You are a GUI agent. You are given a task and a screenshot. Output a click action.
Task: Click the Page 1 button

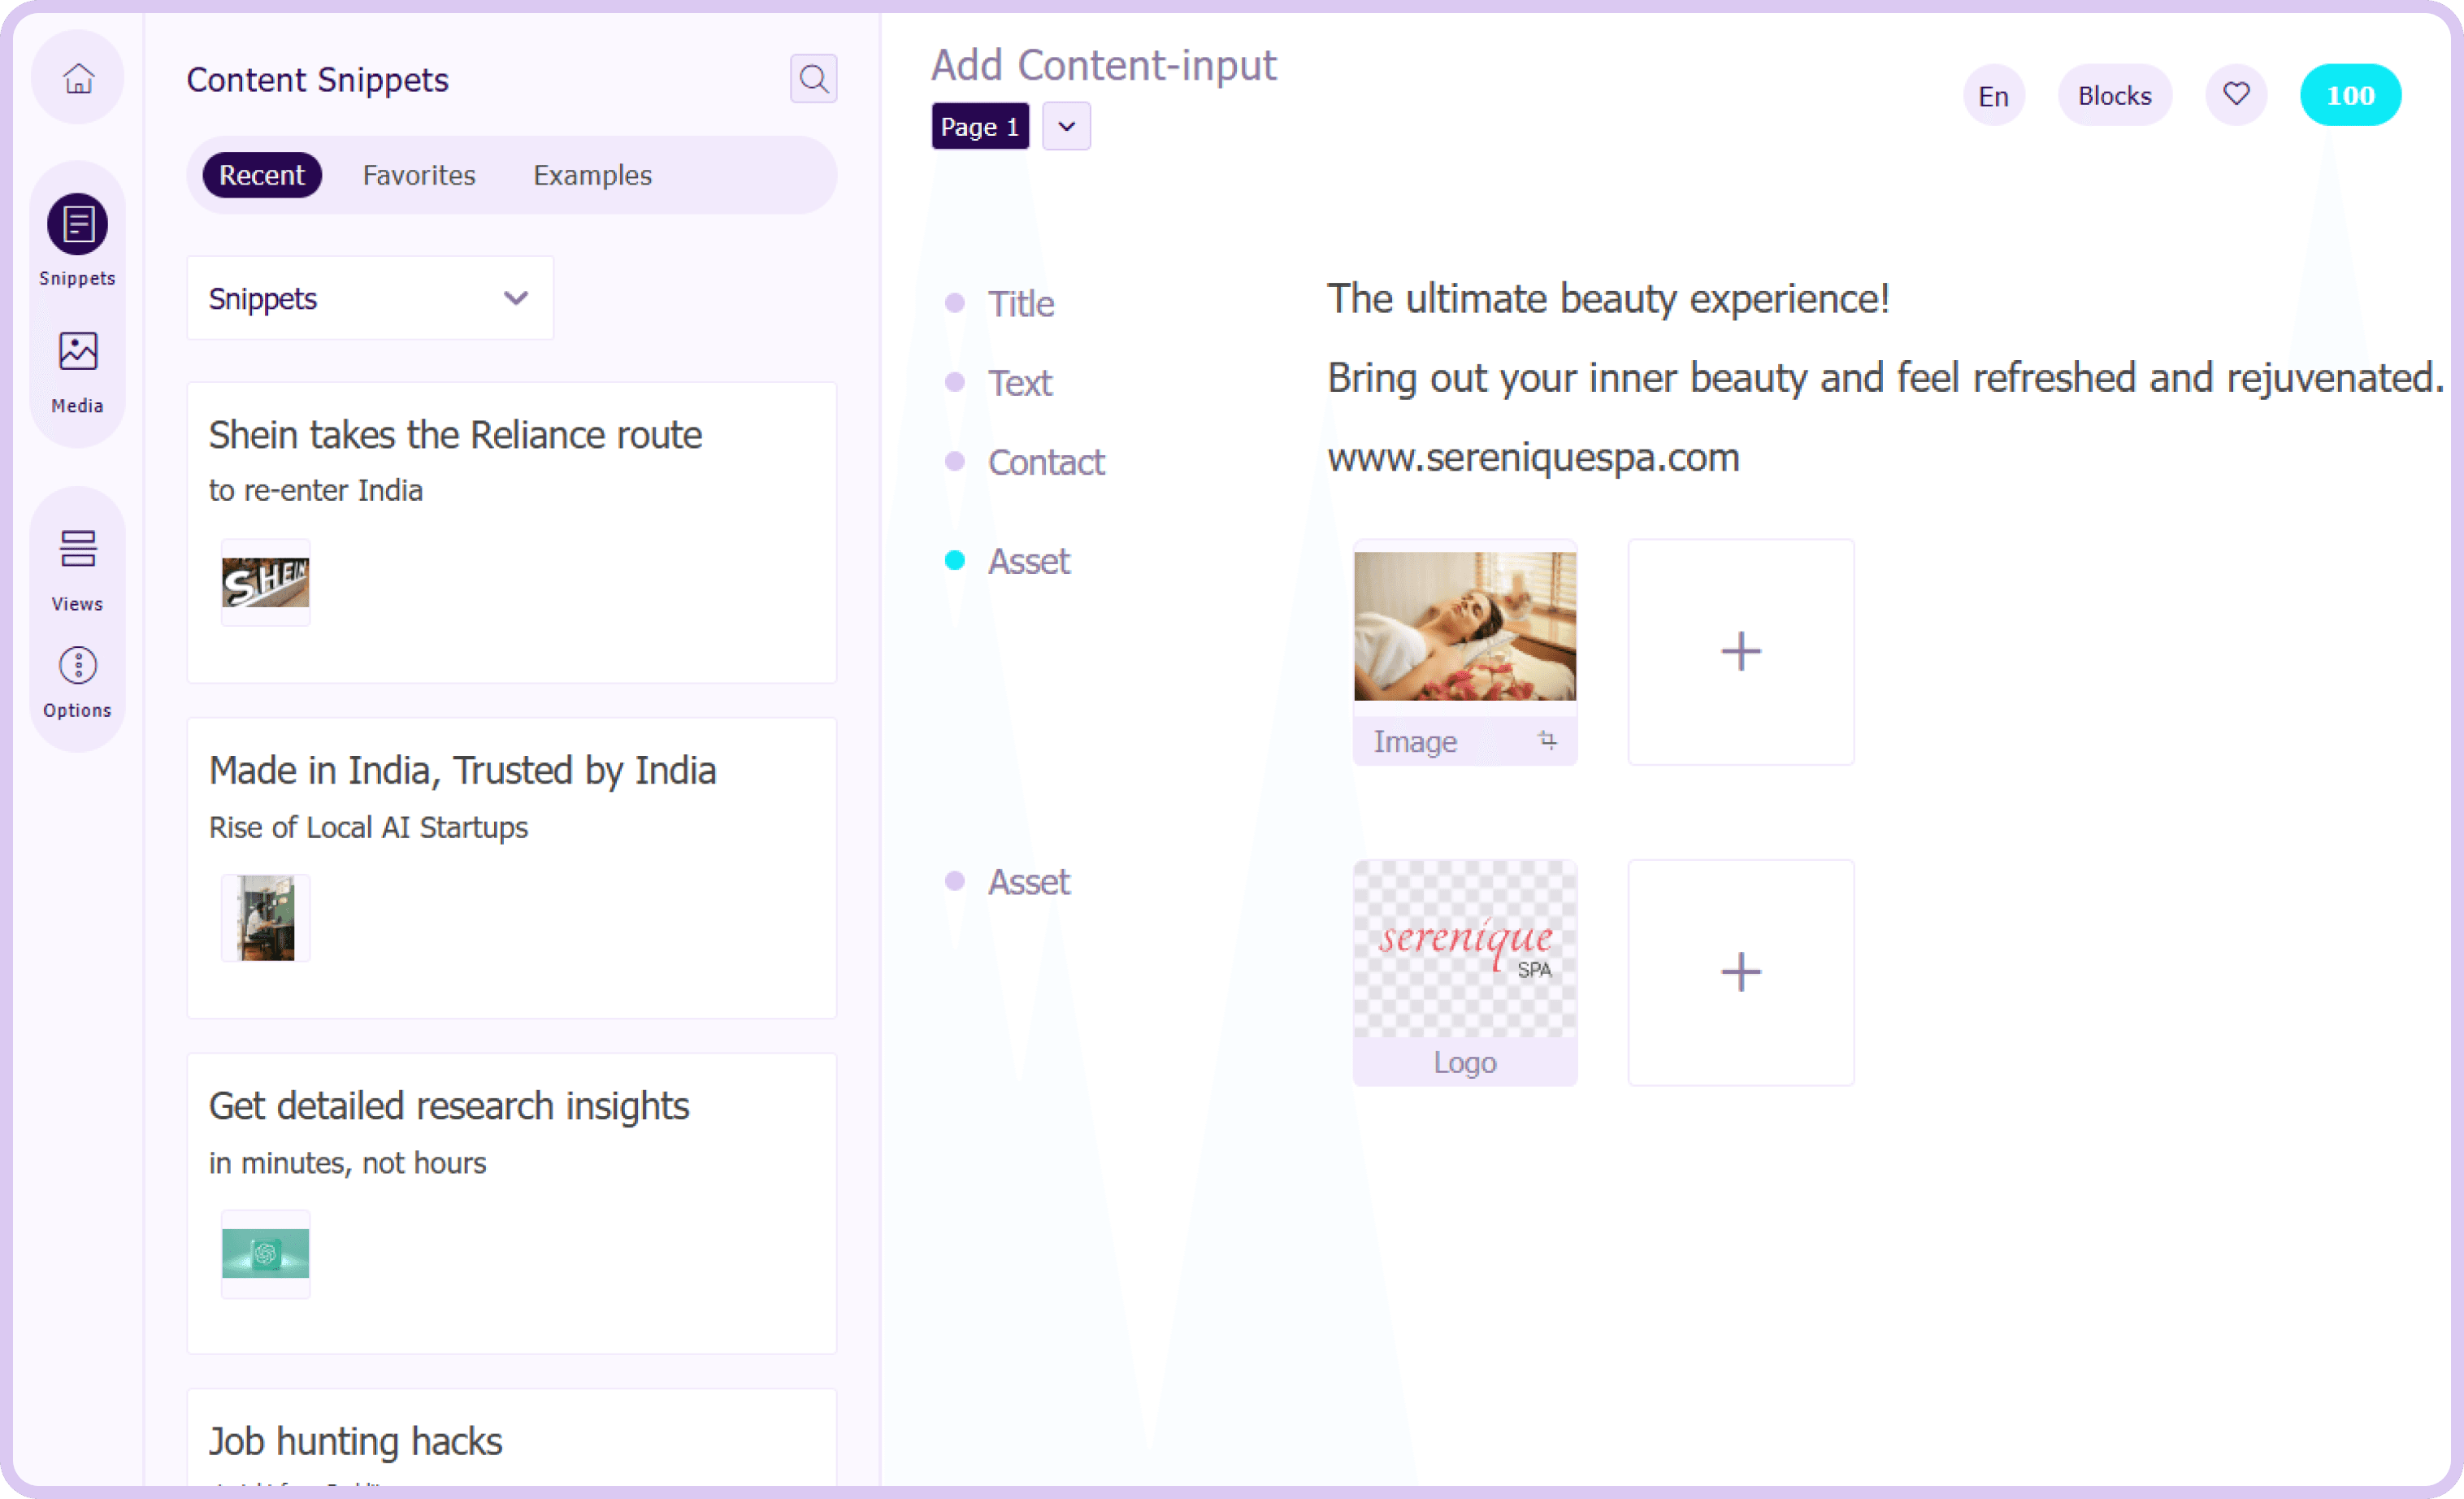click(x=980, y=127)
